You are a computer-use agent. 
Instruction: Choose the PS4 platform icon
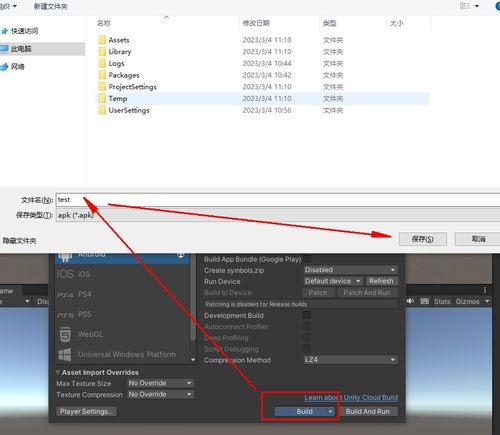tap(65, 294)
